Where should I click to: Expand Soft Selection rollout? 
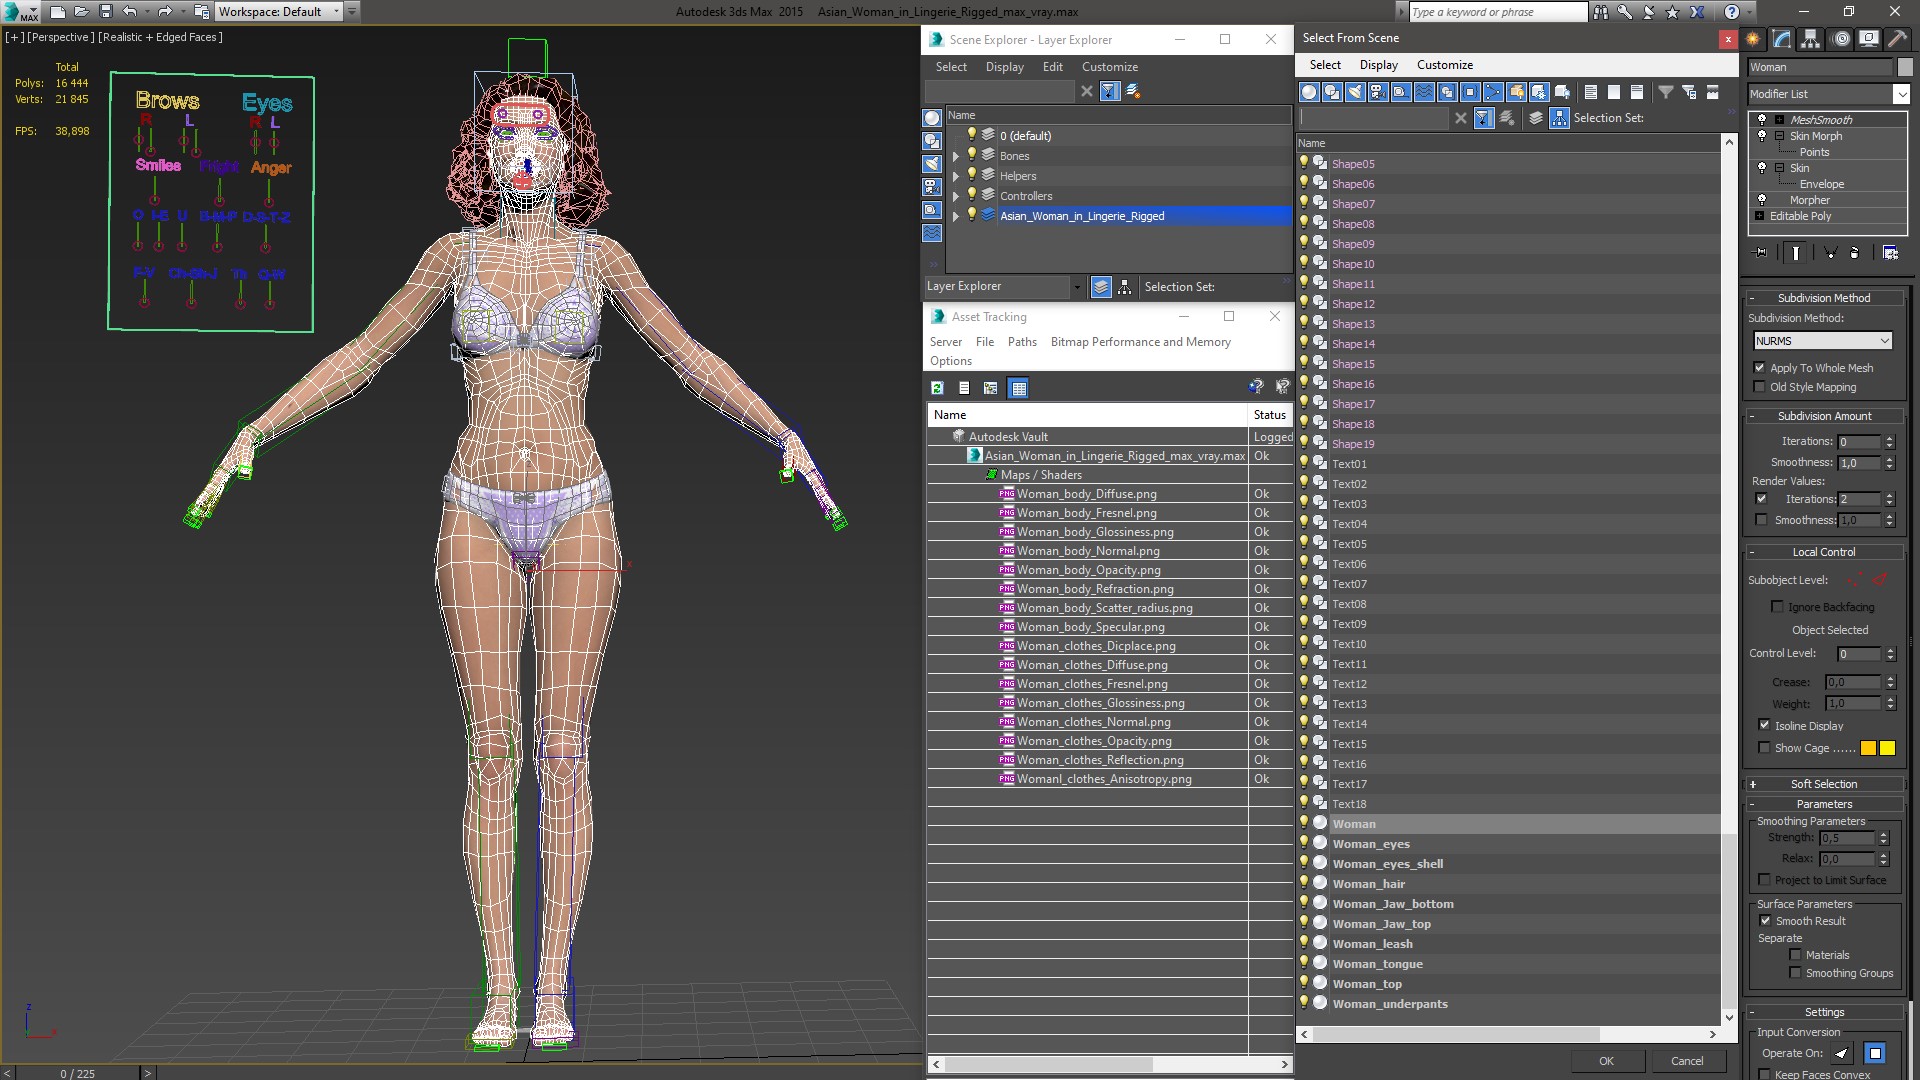(1824, 784)
